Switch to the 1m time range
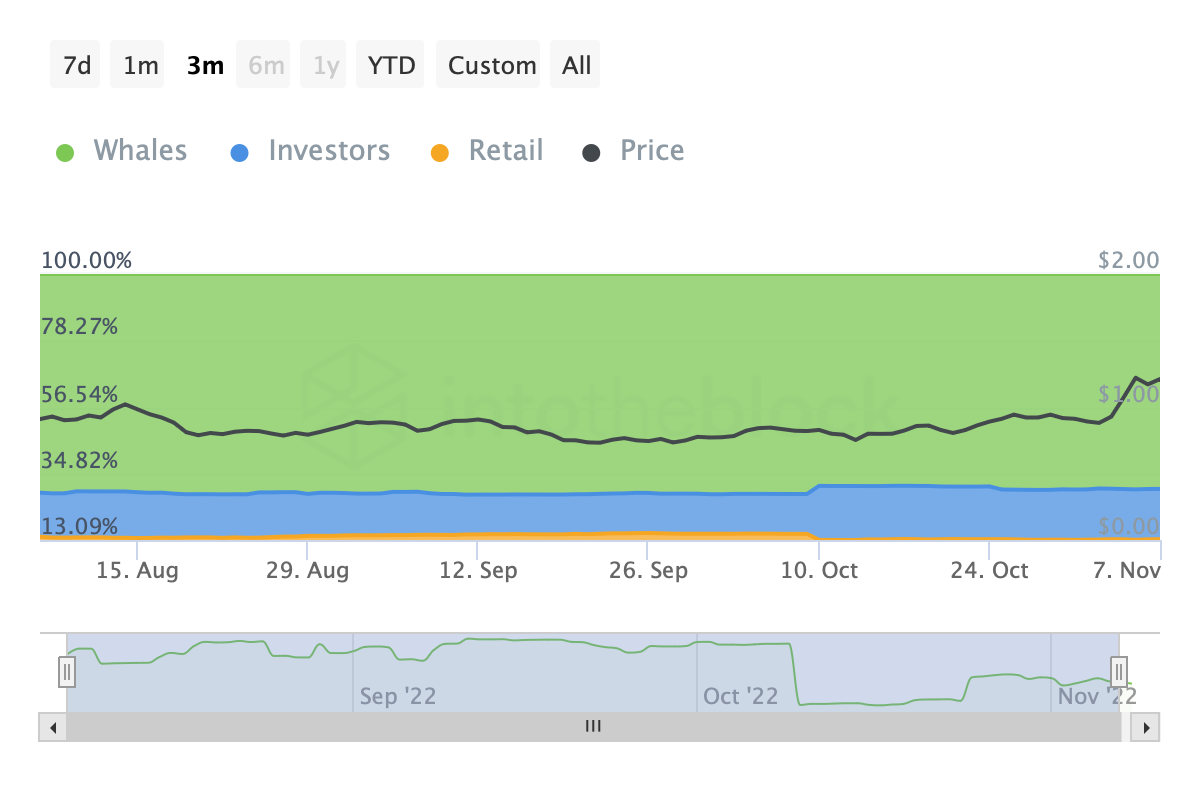The image size is (1200, 800). point(141,66)
